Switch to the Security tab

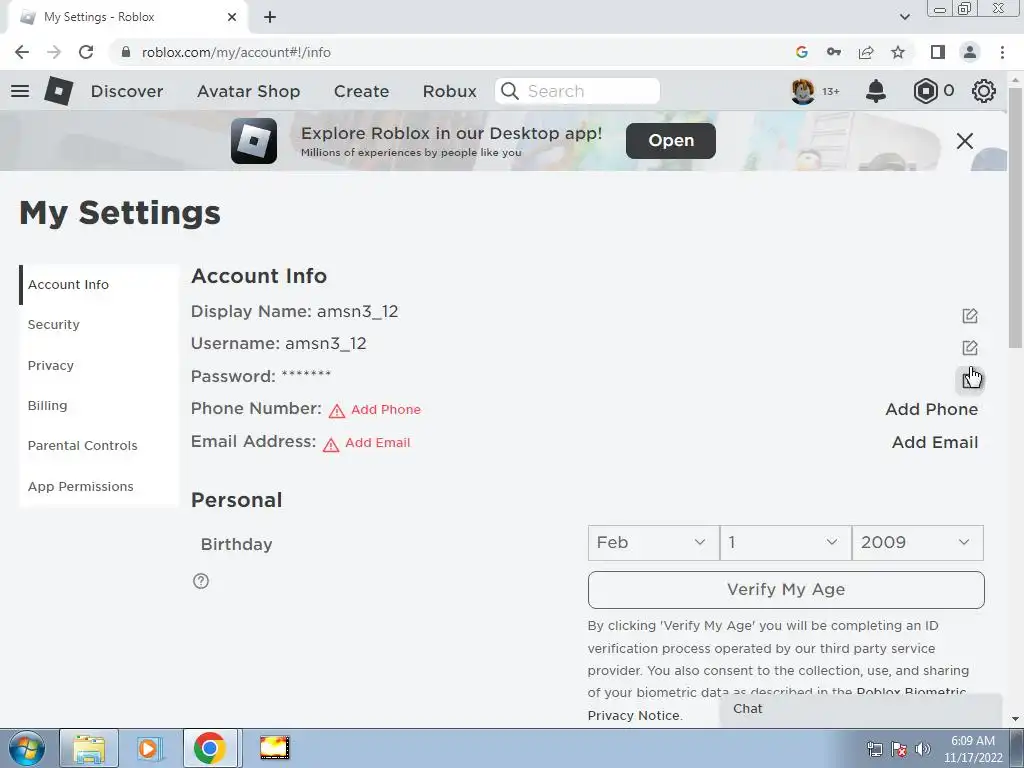click(x=99, y=325)
